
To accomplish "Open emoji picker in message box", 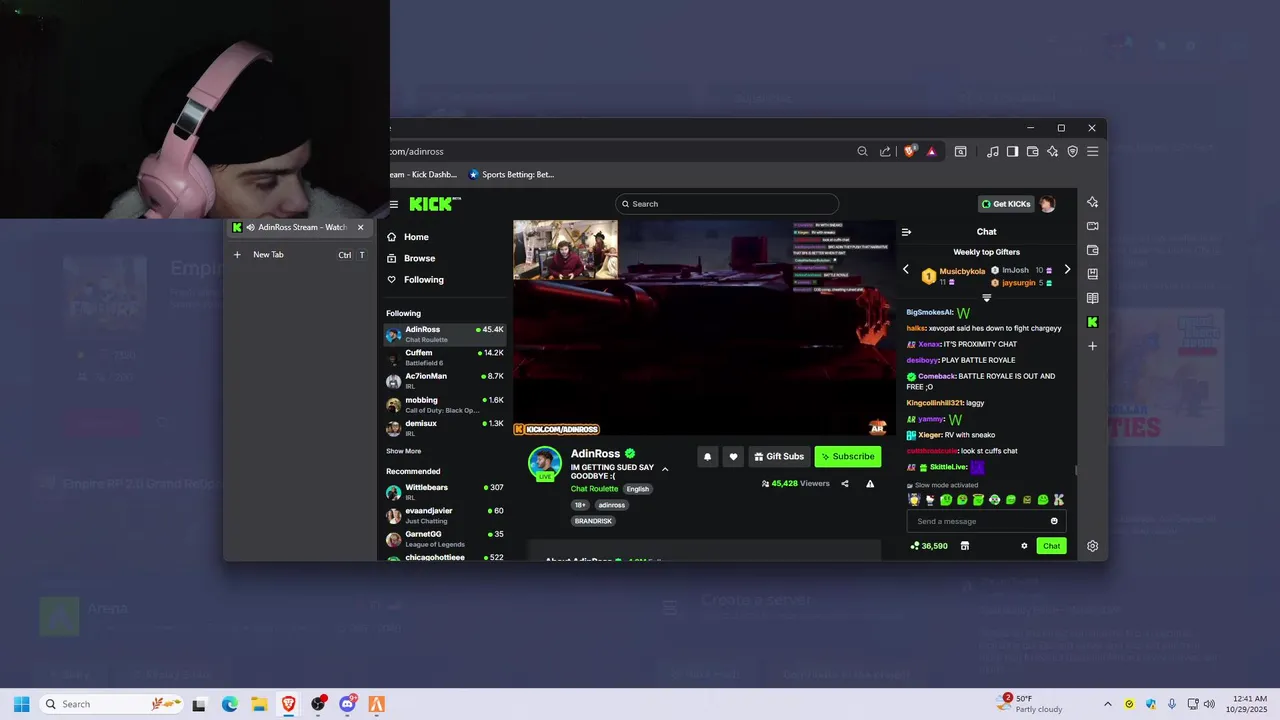I will 1054,521.
